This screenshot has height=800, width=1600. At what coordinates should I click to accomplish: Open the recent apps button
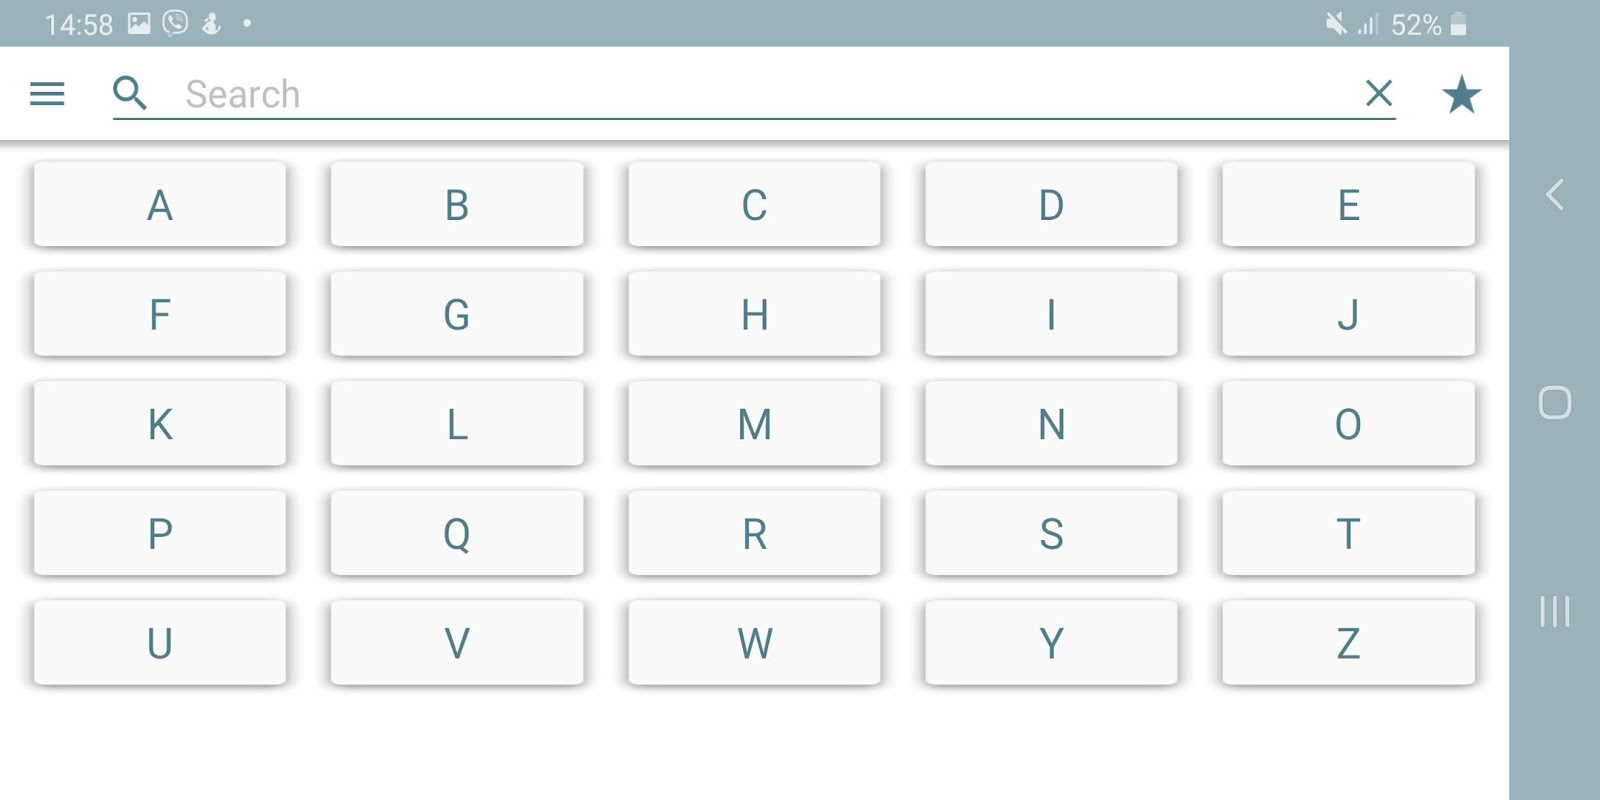click(1554, 611)
